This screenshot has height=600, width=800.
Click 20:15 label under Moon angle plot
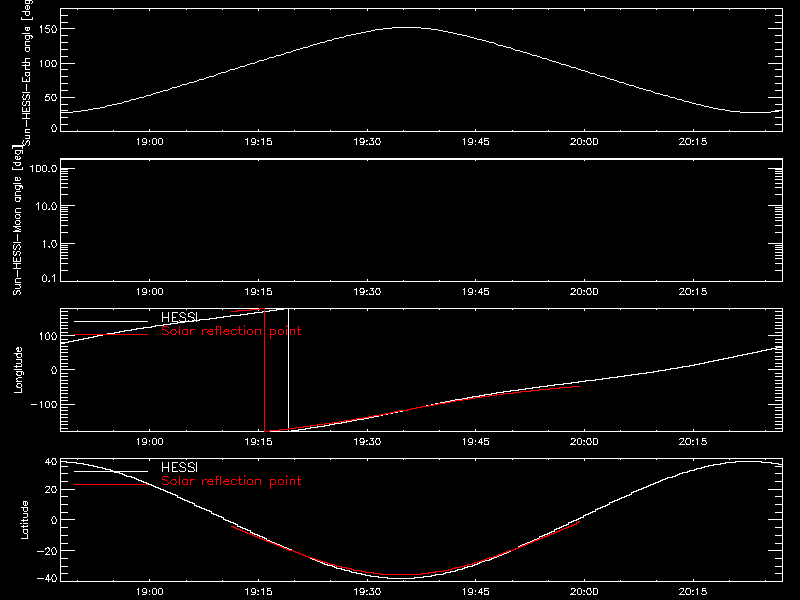pyautogui.click(x=692, y=292)
